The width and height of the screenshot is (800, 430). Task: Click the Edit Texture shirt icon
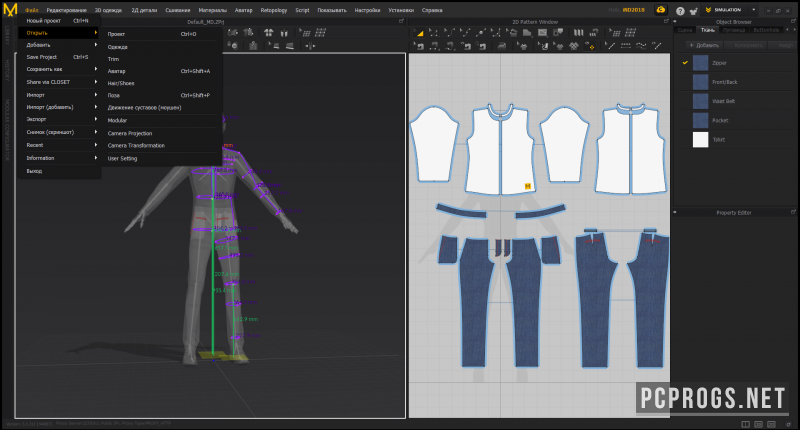click(x=522, y=46)
